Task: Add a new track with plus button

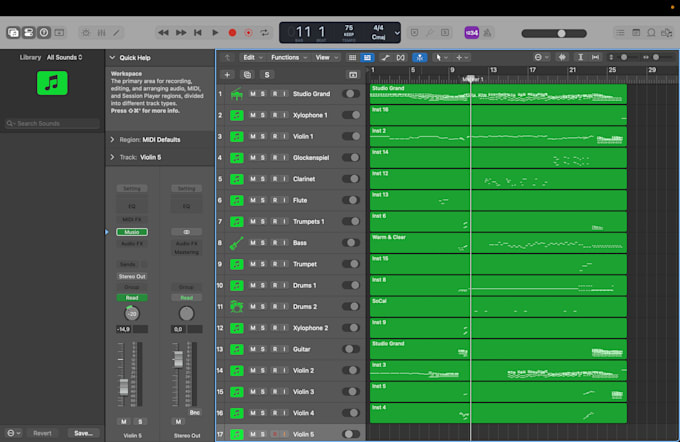Action: tap(227, 75)
